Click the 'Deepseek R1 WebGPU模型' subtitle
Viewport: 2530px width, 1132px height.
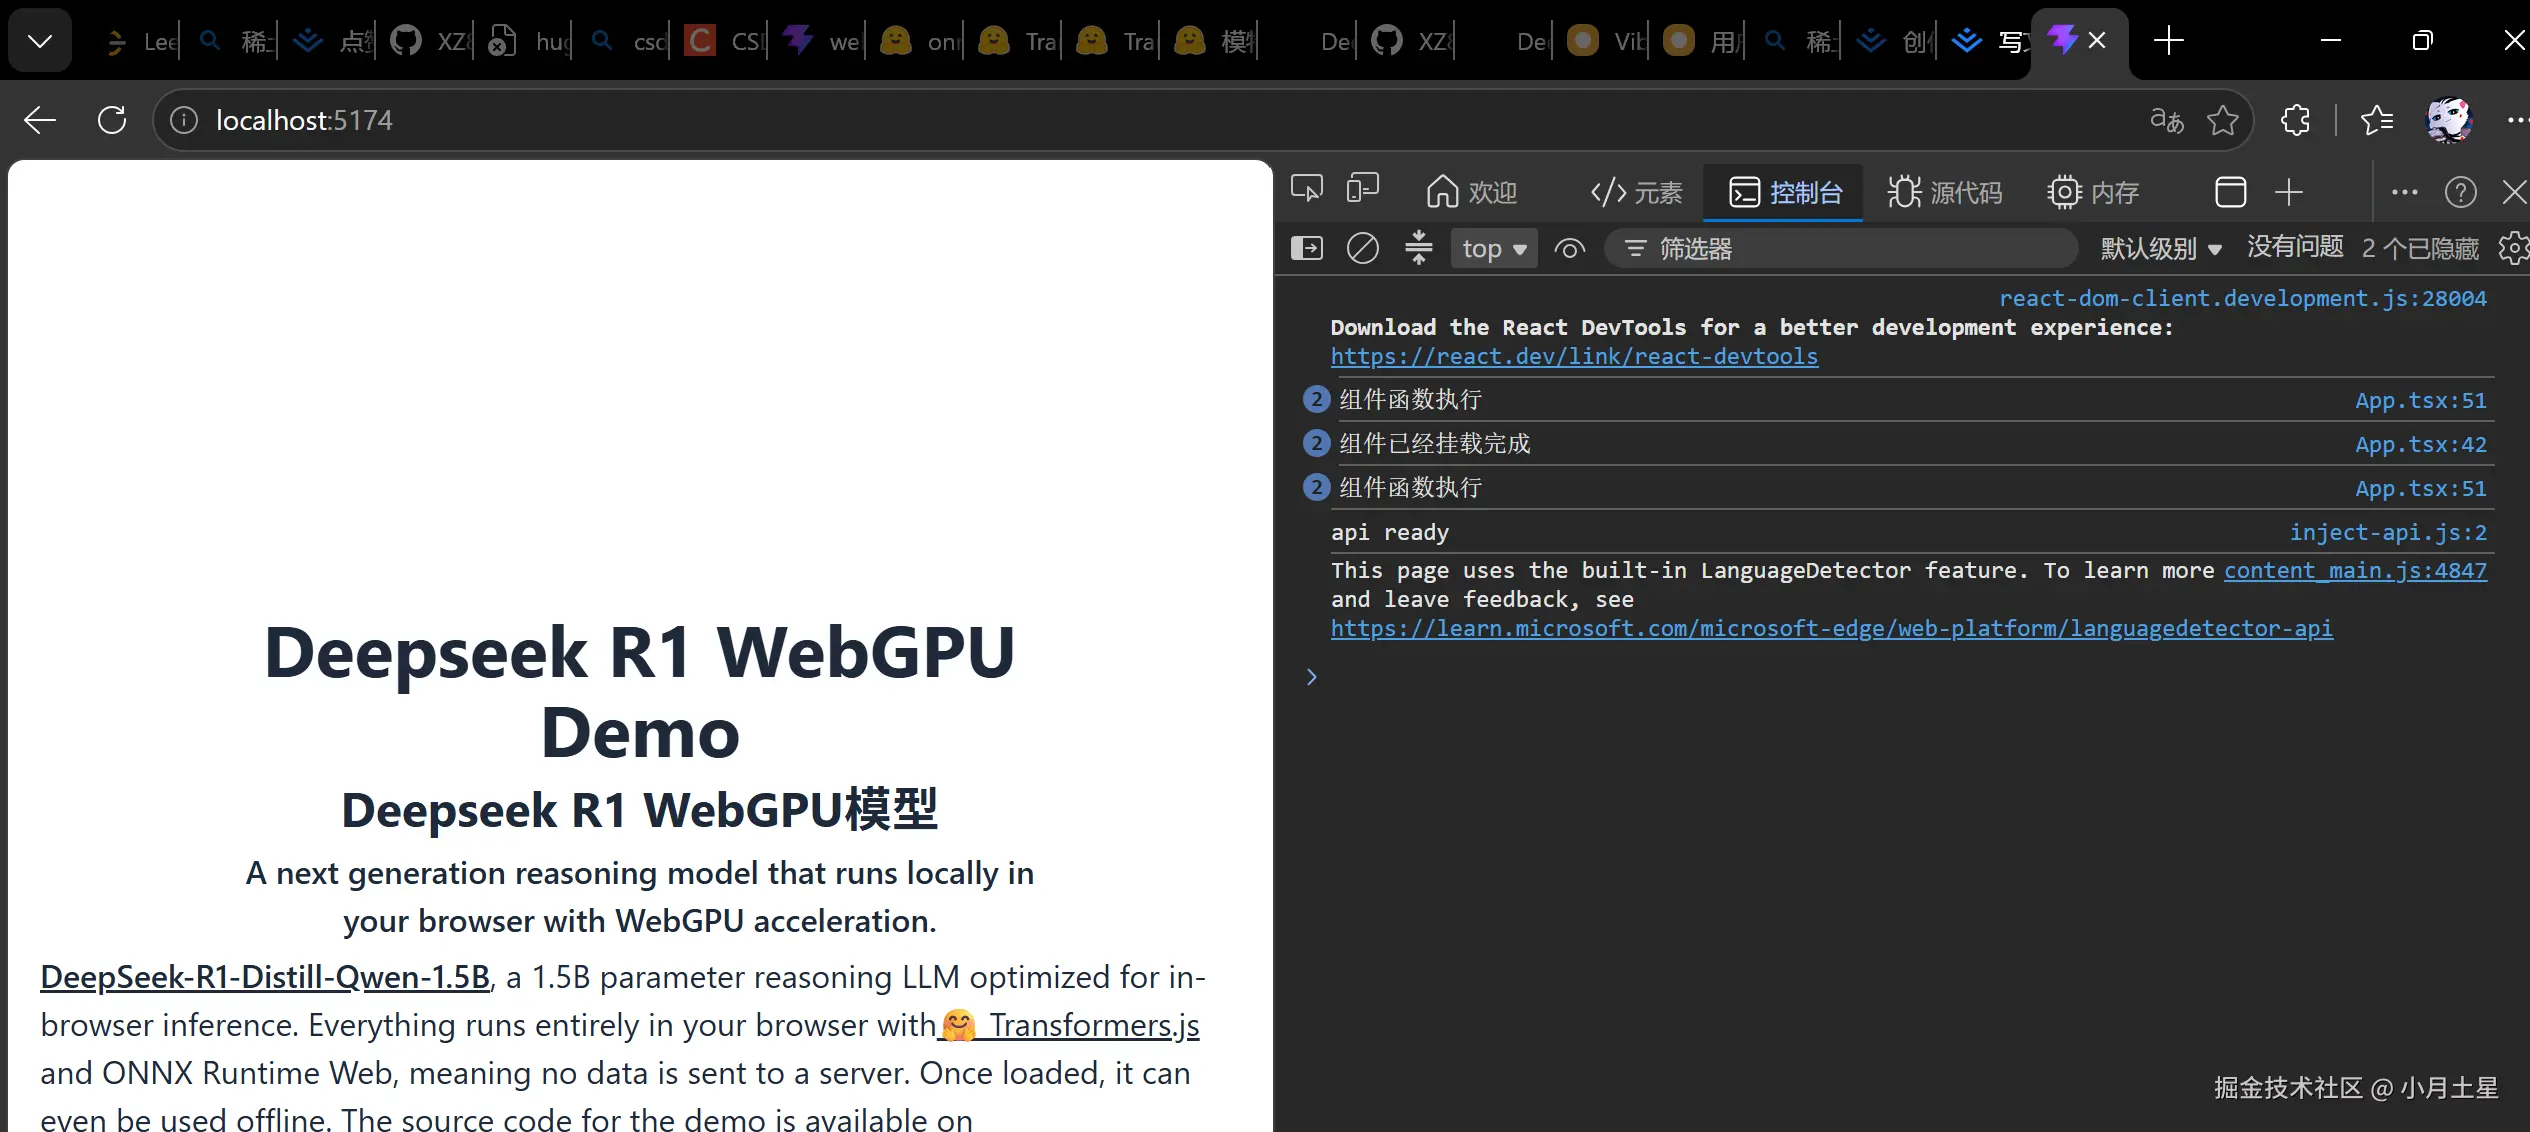point(640,810)
